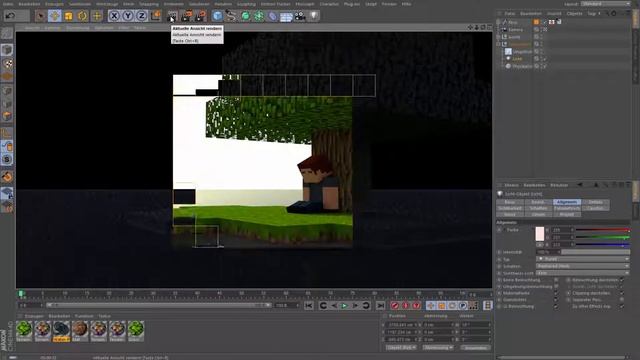Toggle Beleuchtung darstellen checkbox
This screenshot has width=640, height=360.
(x=622, y=280)
